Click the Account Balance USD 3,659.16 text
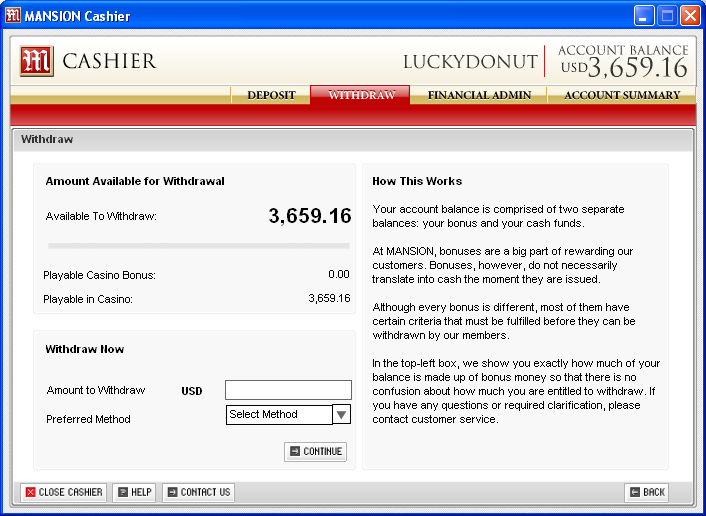Screen dimensions: 706x516 624,62
